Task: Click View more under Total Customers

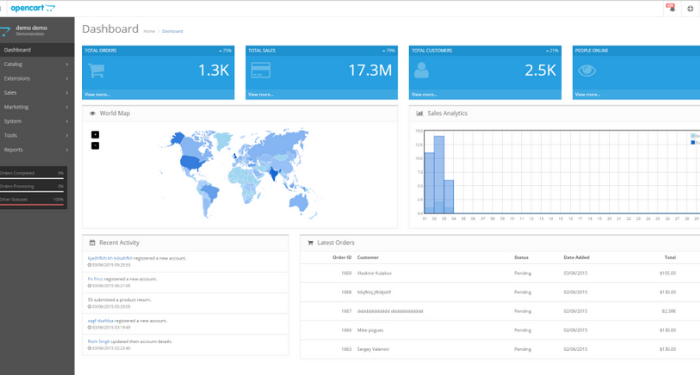Action: 424,95
